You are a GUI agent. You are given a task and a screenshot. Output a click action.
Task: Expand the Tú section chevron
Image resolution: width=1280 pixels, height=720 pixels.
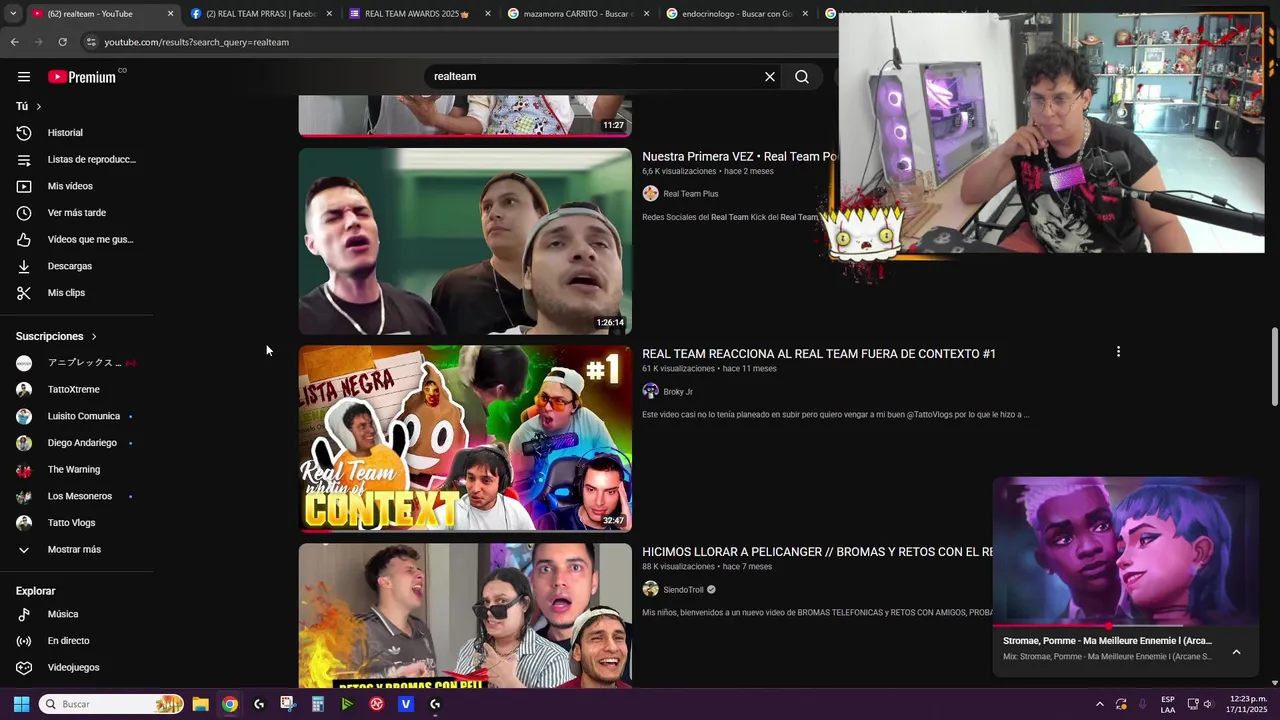[39, 106]
